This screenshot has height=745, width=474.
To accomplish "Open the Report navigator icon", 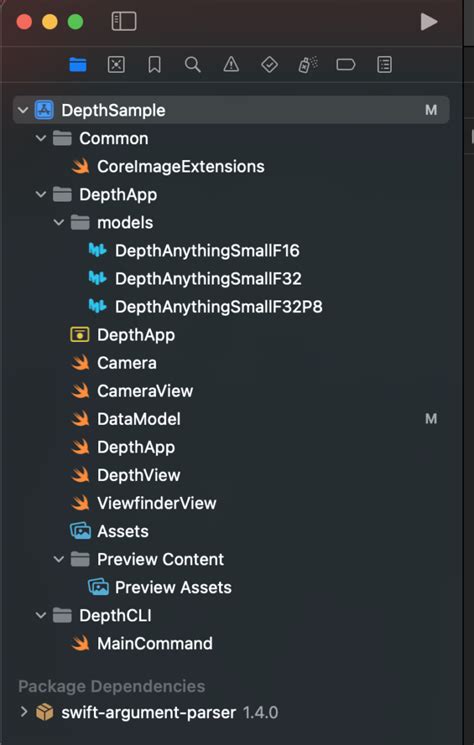I will pos(384,64).
